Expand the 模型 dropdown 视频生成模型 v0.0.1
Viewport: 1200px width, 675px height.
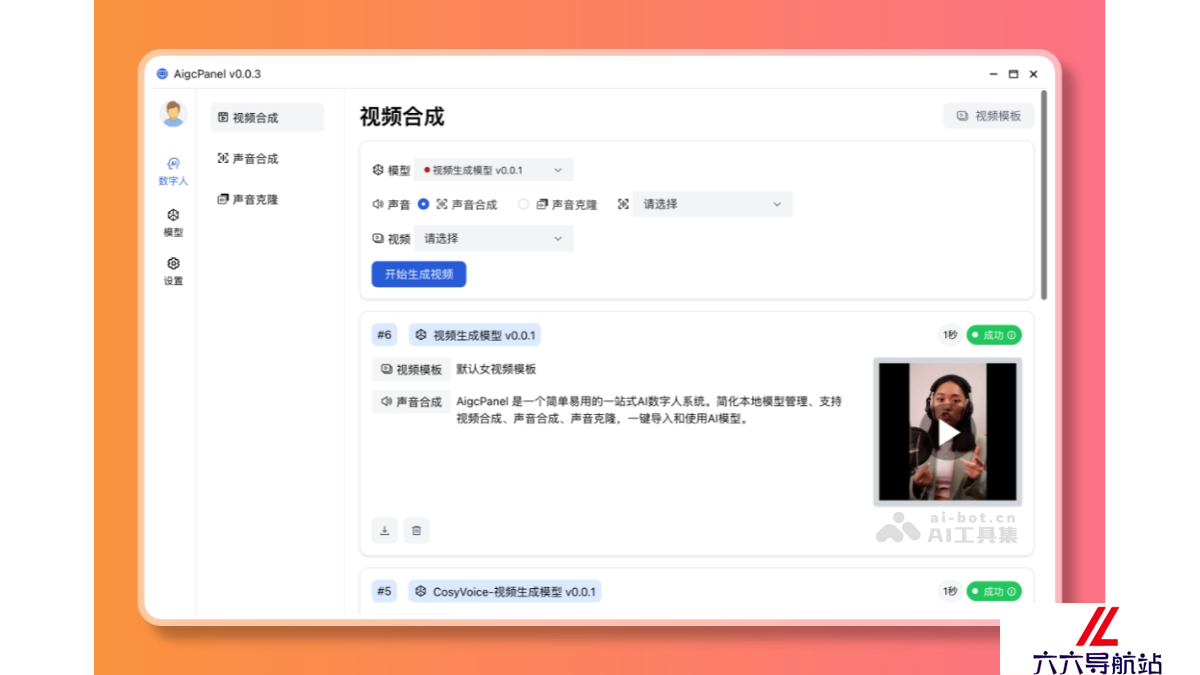pos(494,170)
